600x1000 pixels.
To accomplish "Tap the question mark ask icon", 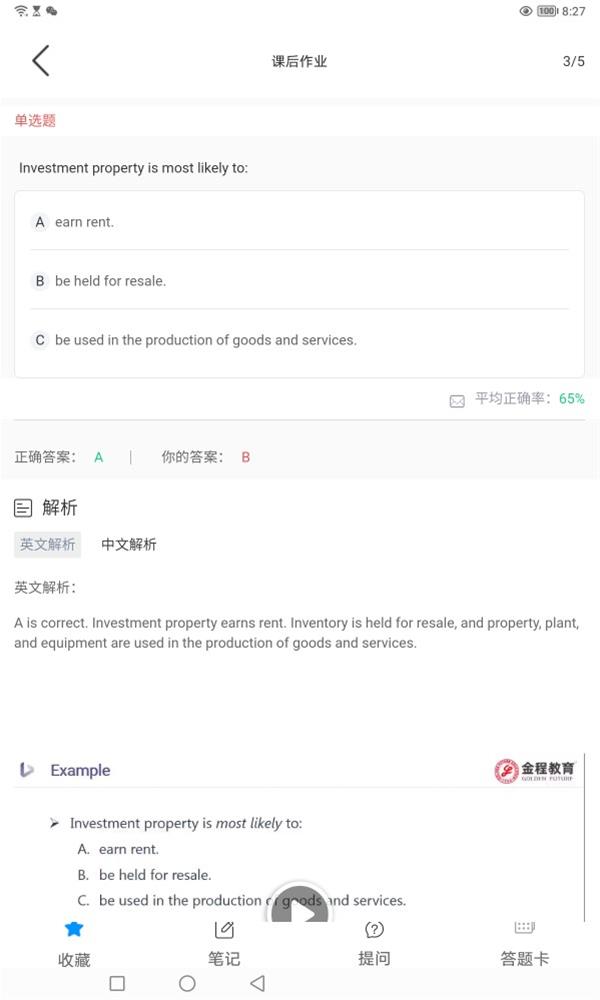I will coord(374,930).
